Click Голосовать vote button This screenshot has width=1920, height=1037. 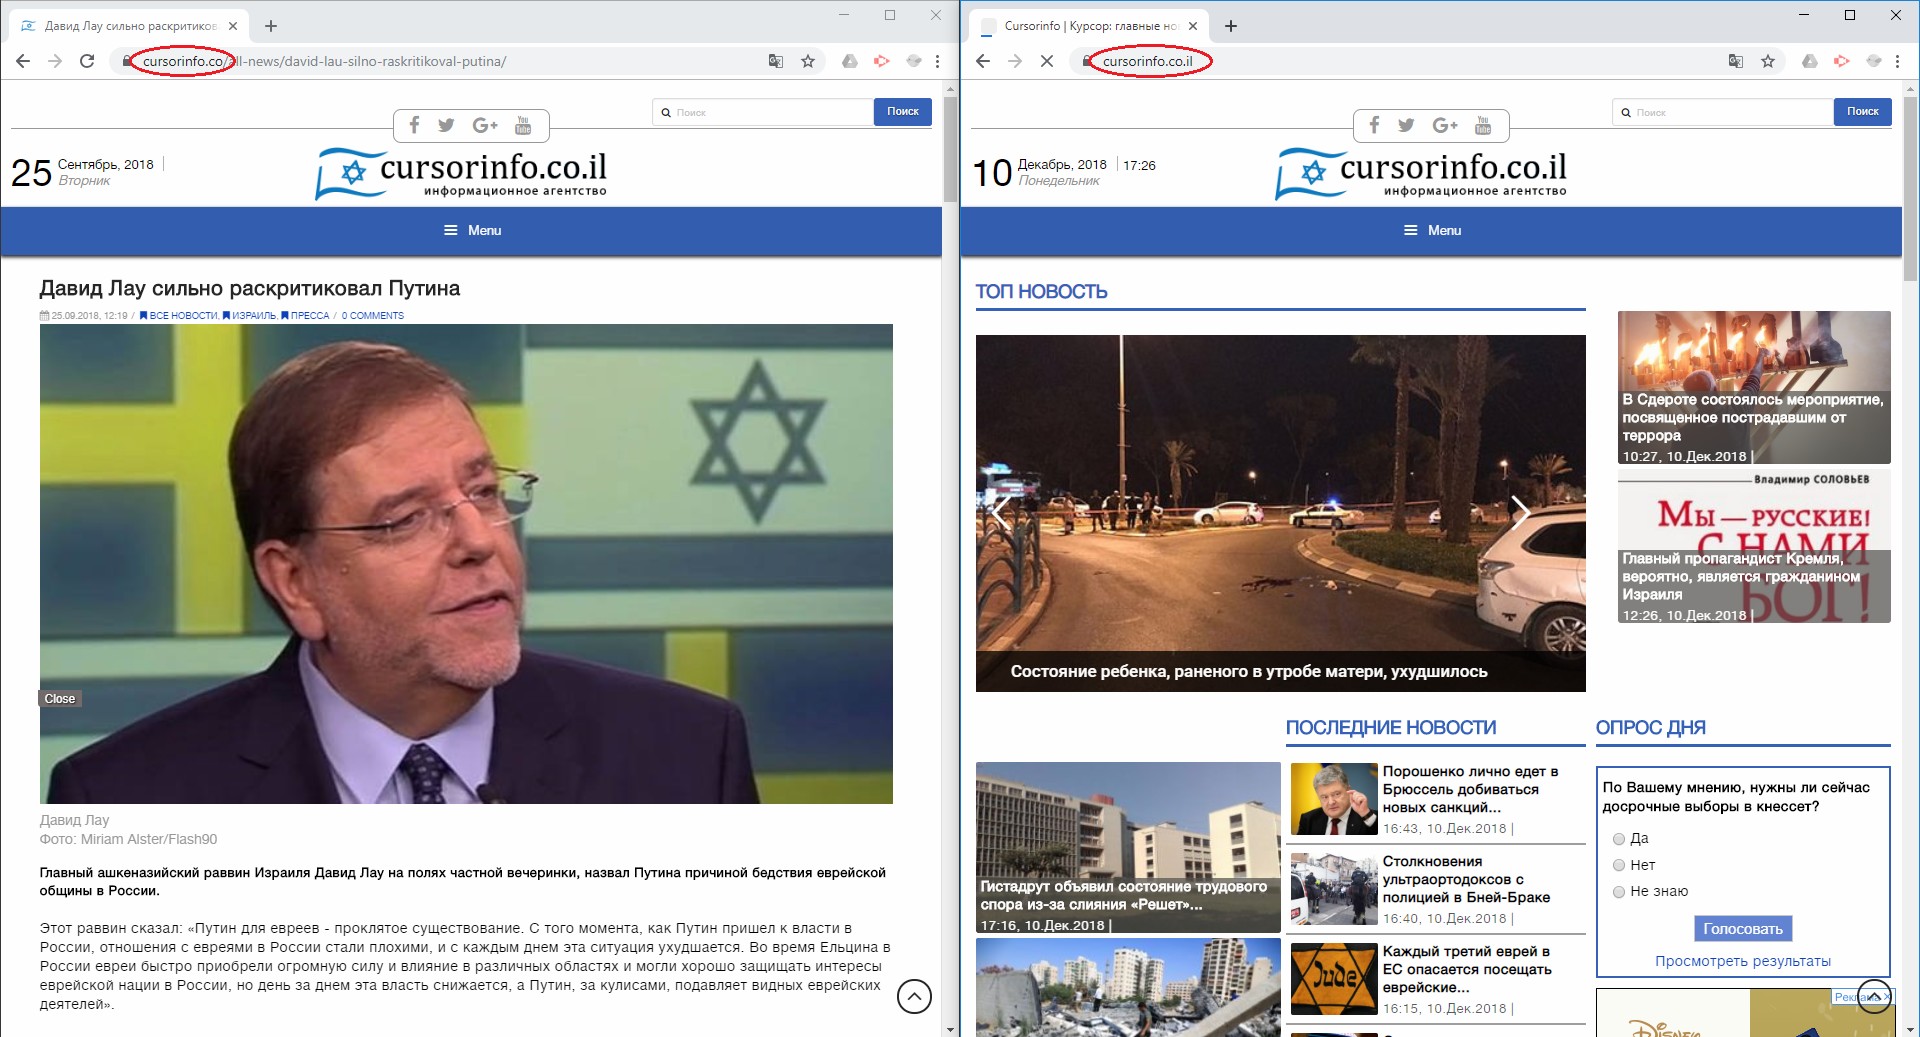1743,929
